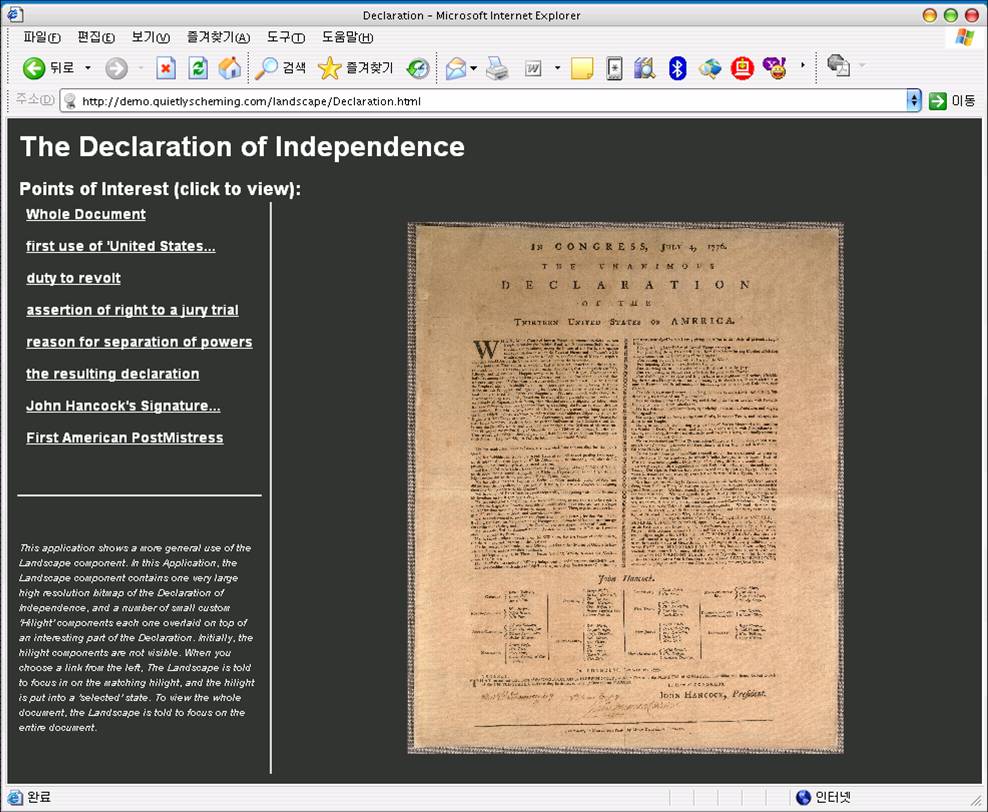The height and width of the screenshot is (812, 988).
Task: Open Favorites (즐겨찾기) star toolbar button
Action: 355,68
